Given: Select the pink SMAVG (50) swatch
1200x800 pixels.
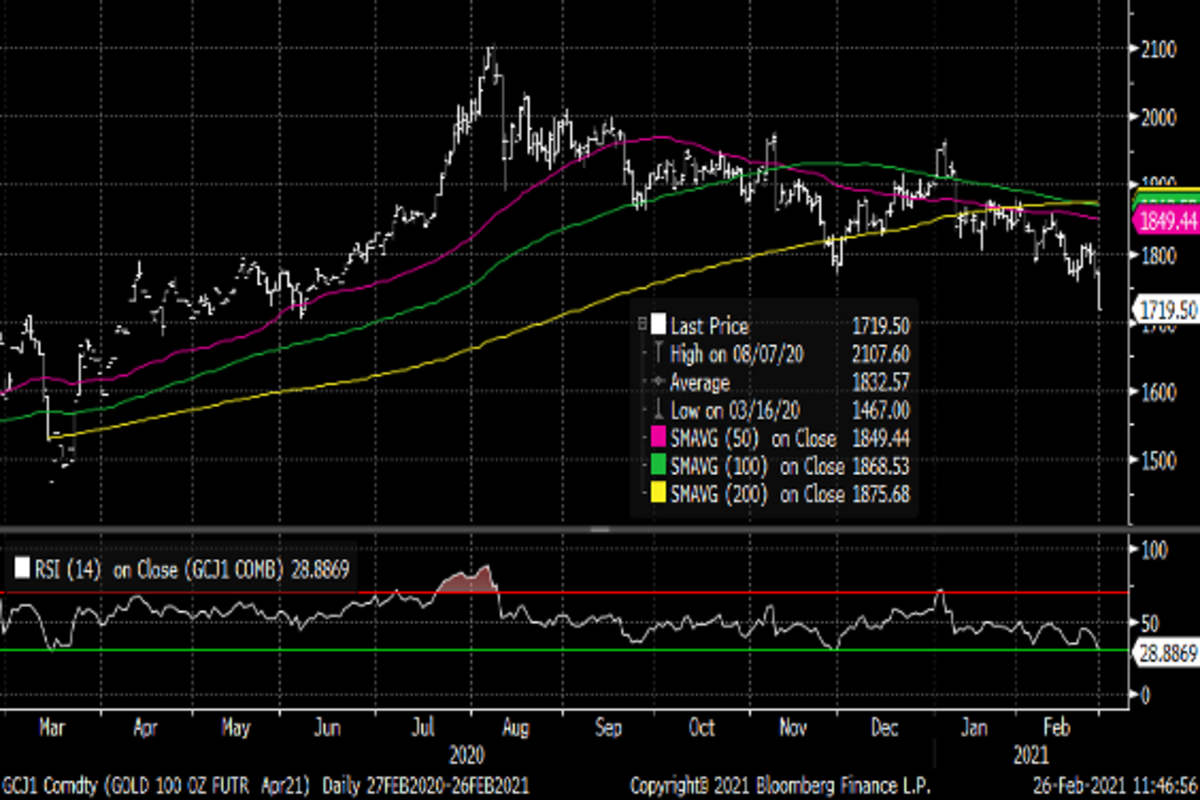Looking at the screenshot, I should pos(658,438).
